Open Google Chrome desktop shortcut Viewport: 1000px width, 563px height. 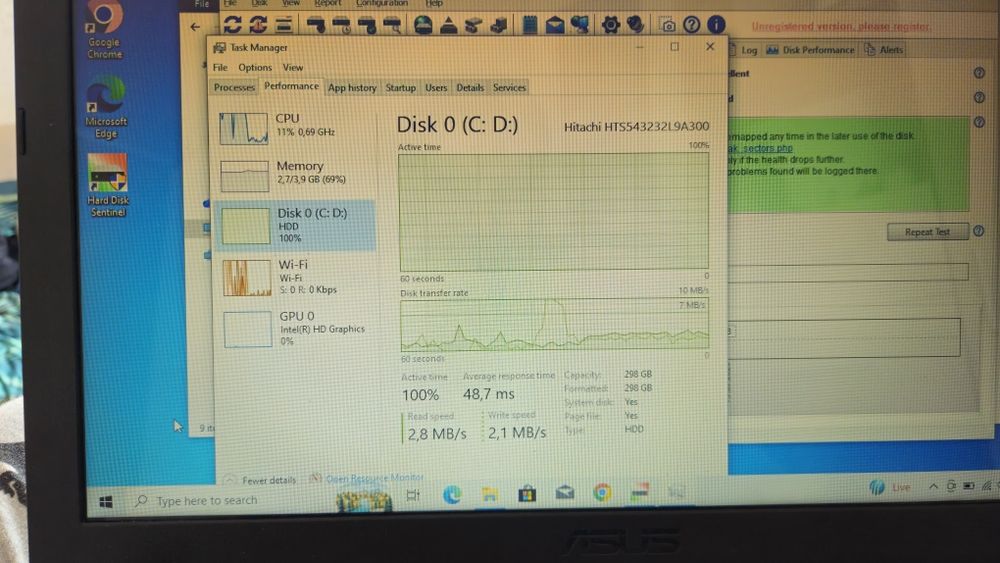click(105, 31)
